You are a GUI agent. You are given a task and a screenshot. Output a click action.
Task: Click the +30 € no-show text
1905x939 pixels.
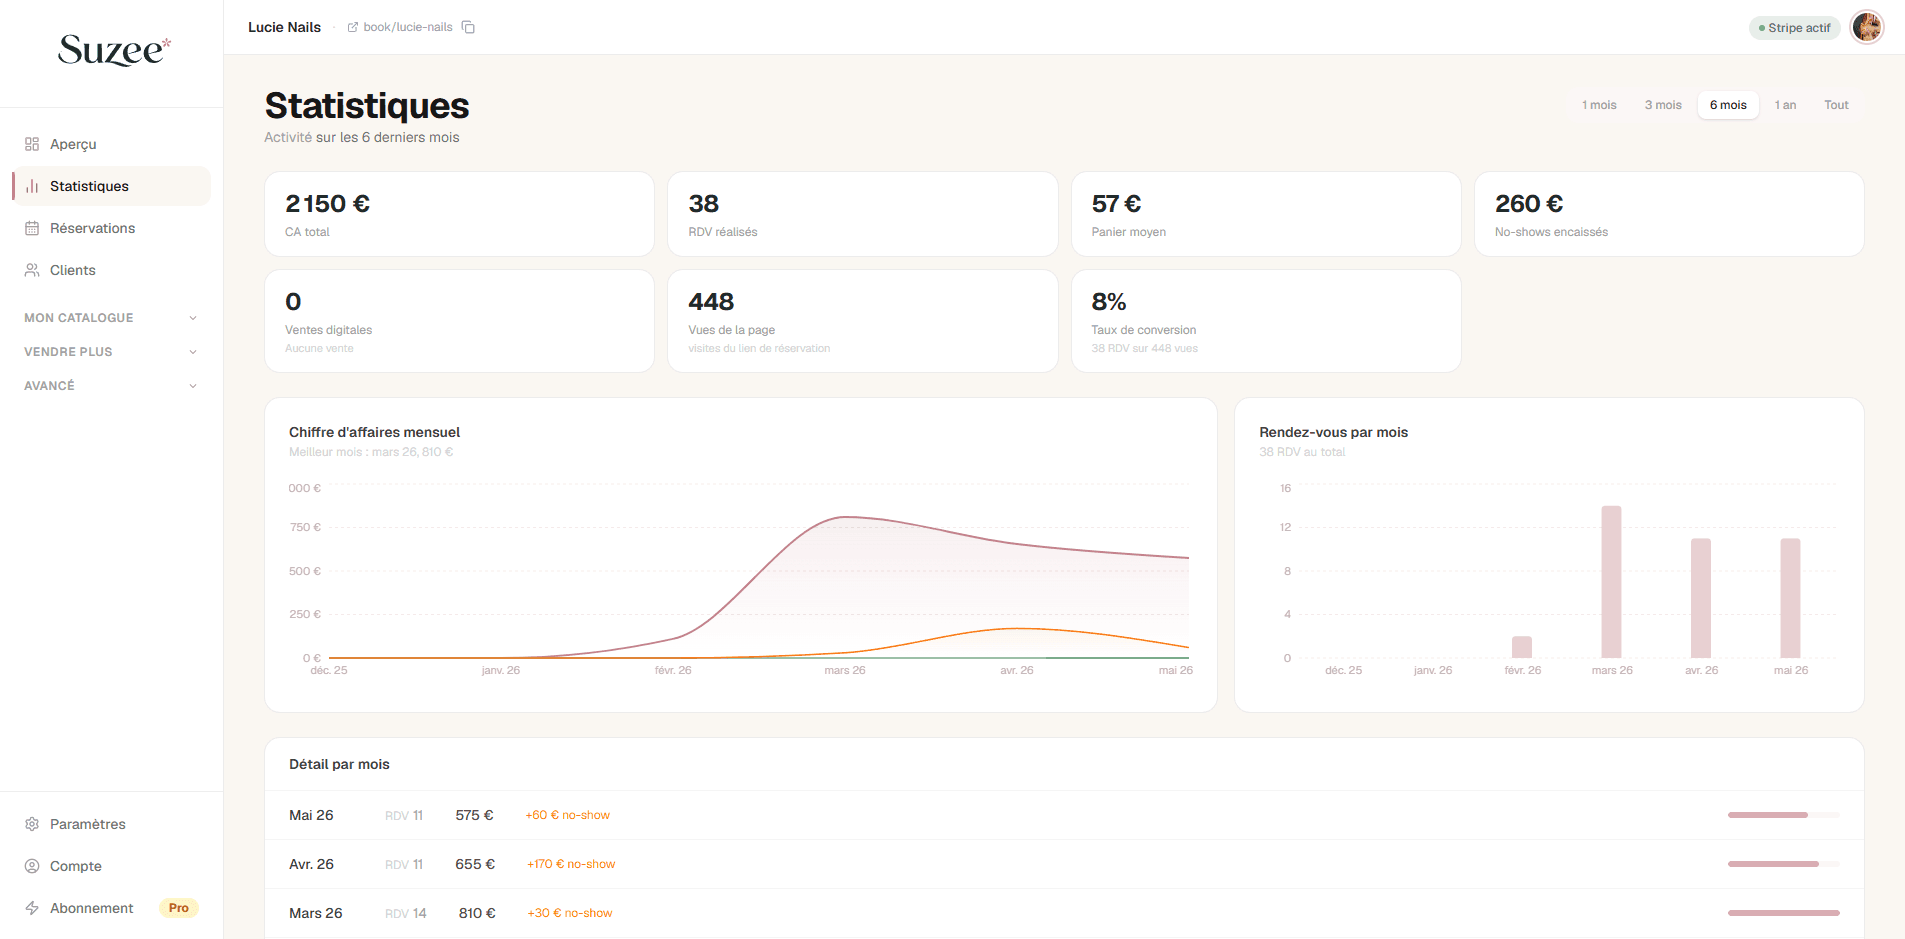[569, 913]
